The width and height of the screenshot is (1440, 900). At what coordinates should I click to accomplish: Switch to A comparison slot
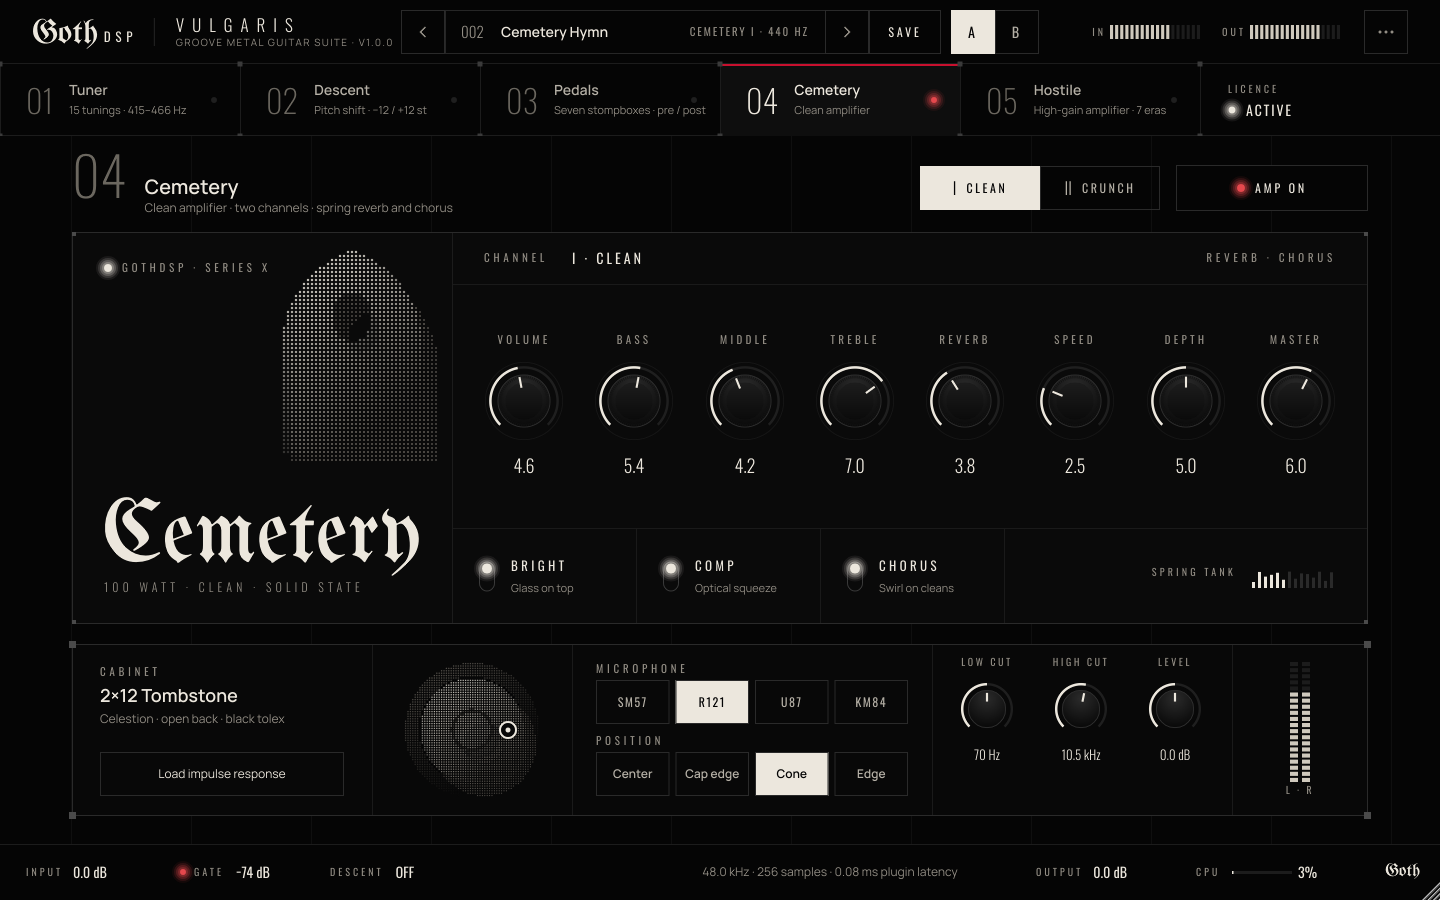pos(972,32)
